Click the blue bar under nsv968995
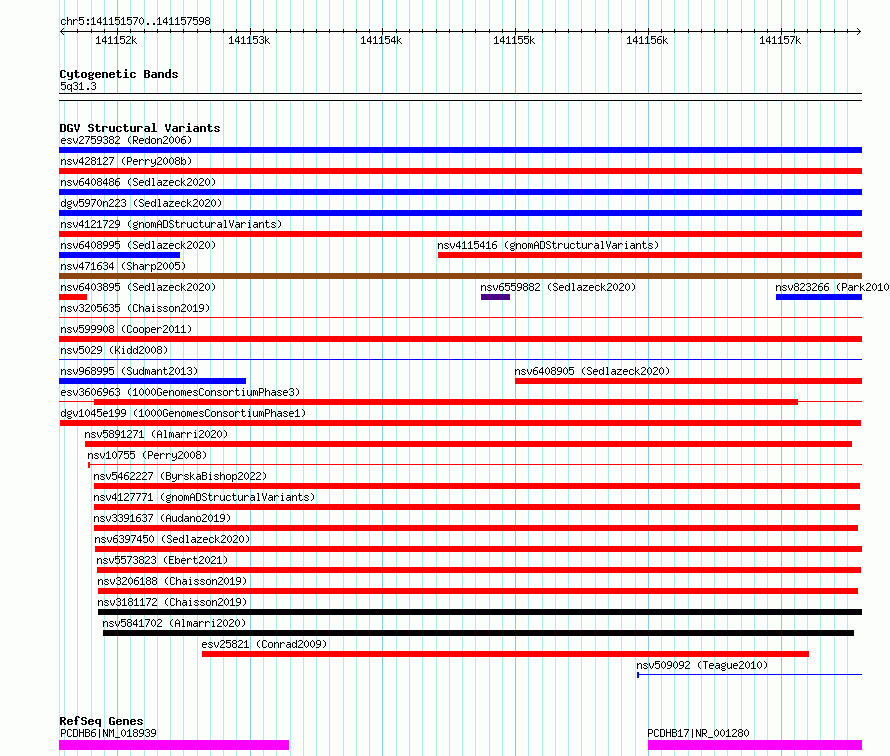The width and height of the screenshot is (890, 756). 152,381
